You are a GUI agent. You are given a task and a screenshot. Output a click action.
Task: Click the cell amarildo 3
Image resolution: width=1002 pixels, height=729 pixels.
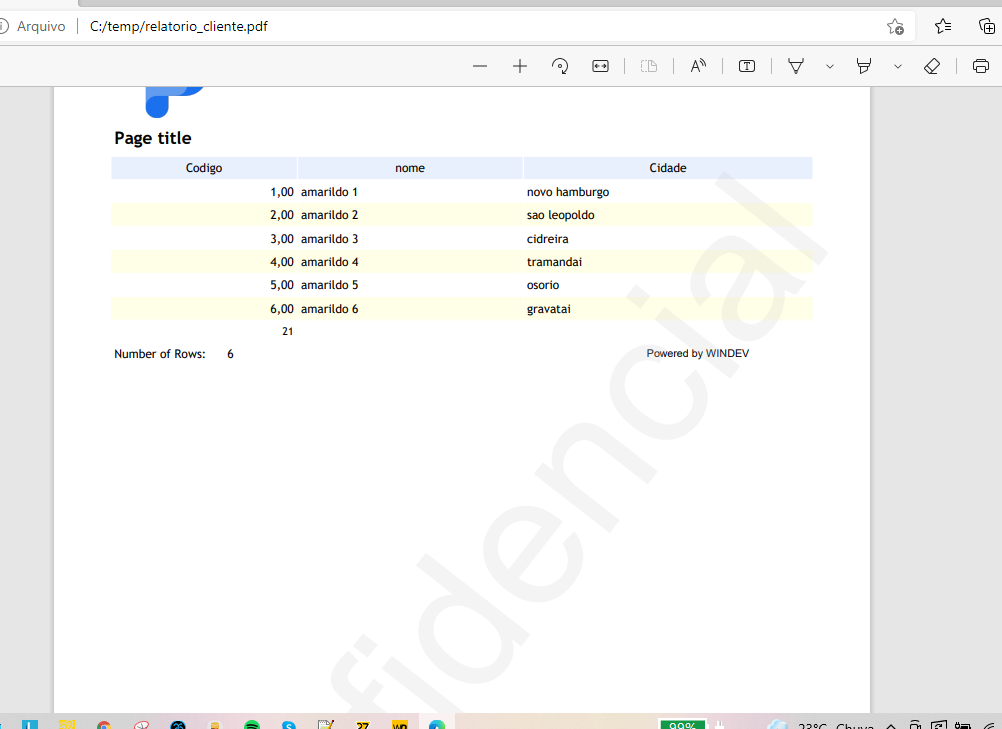click(329, 239)
